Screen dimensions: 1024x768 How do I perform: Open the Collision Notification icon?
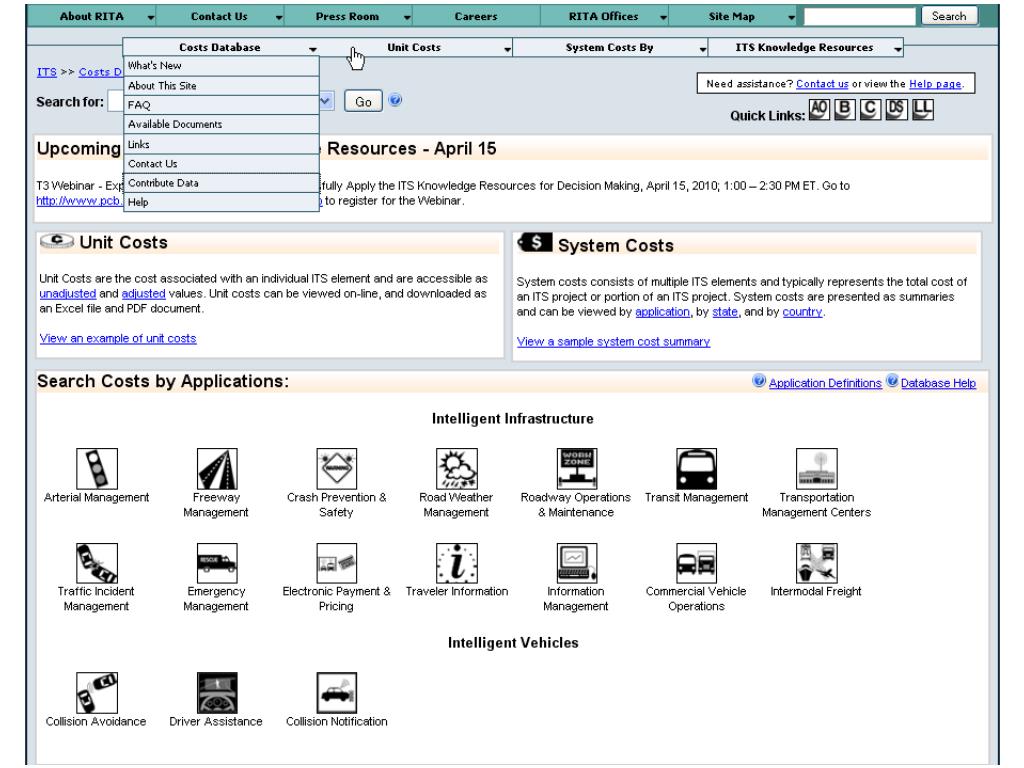pyautogui.click(x=336, y=693)
